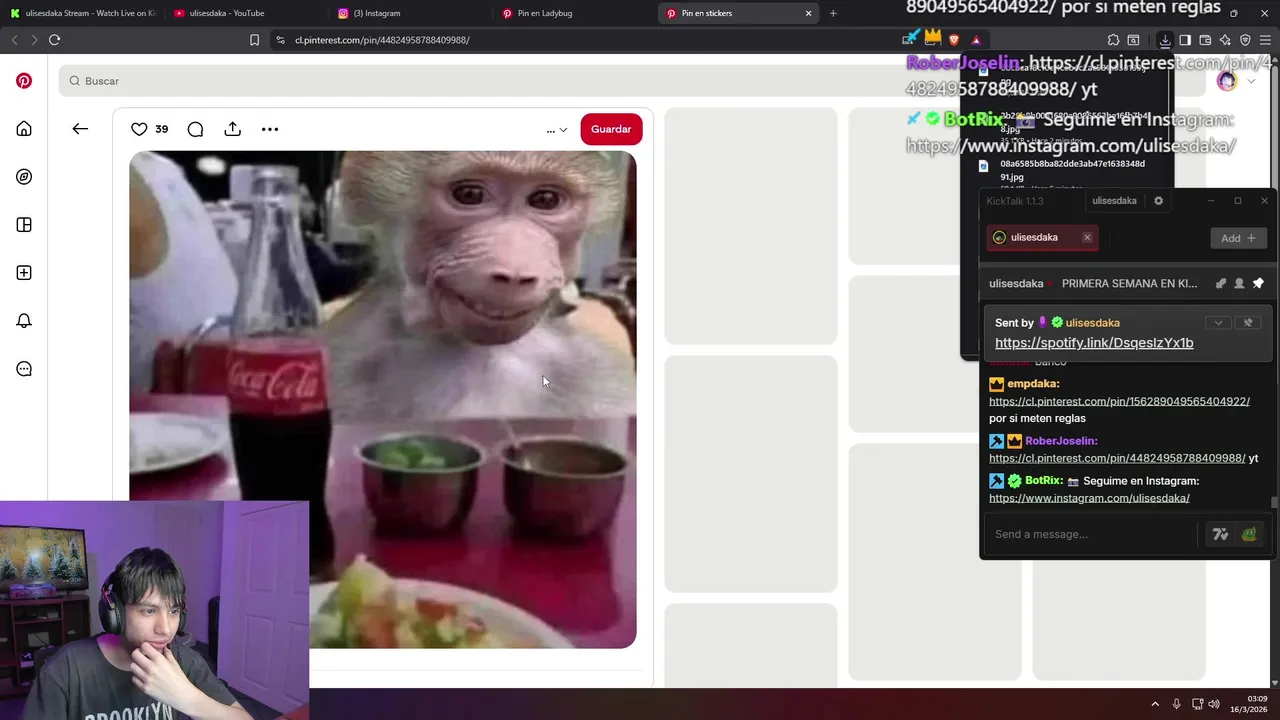Viewport: 1280px width, 720px height.
Task: Click the red Guardar button
Action: [x=611, y=129]
